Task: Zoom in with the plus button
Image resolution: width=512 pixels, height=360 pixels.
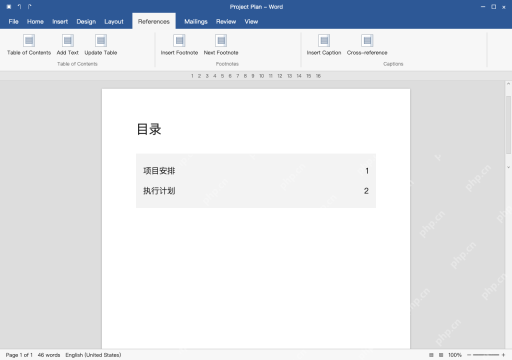Action: point(503,355)
